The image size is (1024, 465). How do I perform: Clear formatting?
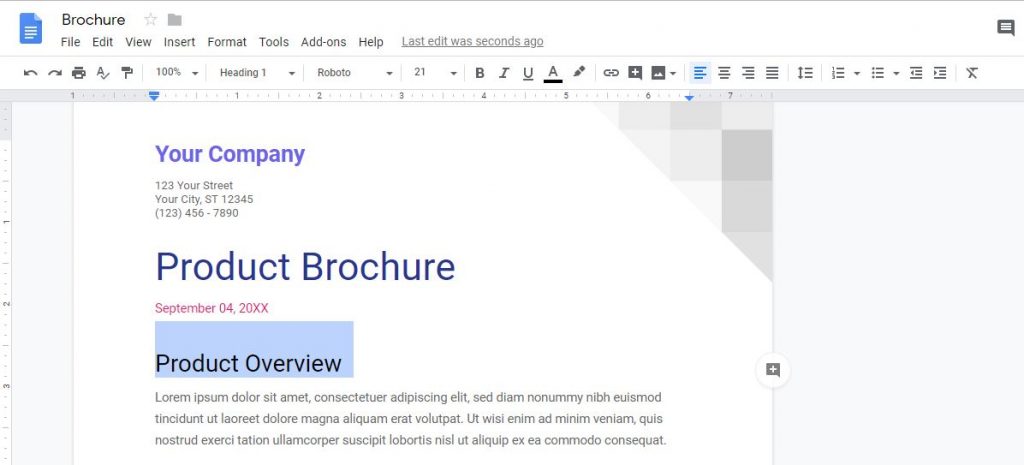[x=972, y=73]
